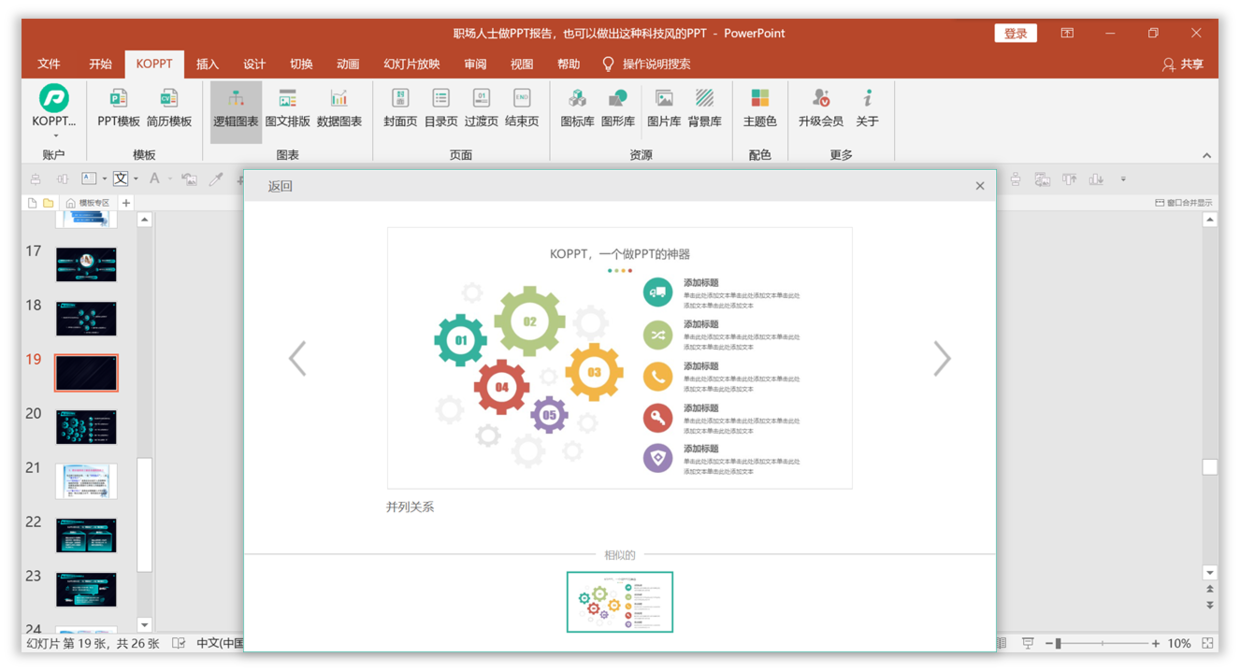
Task: Switch to the 视图 tab
Action: coord(522,64)
